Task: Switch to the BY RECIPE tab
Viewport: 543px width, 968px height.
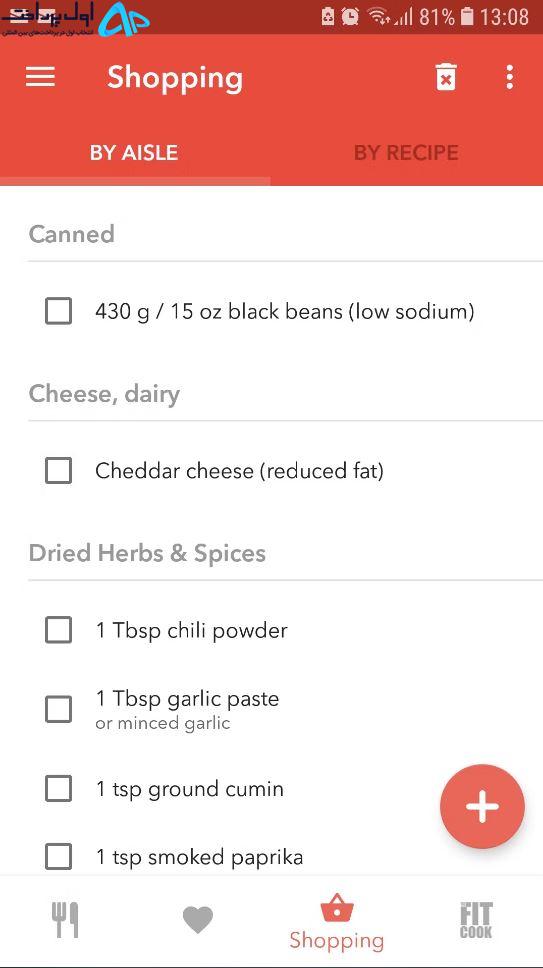Action: pos(406,153)
